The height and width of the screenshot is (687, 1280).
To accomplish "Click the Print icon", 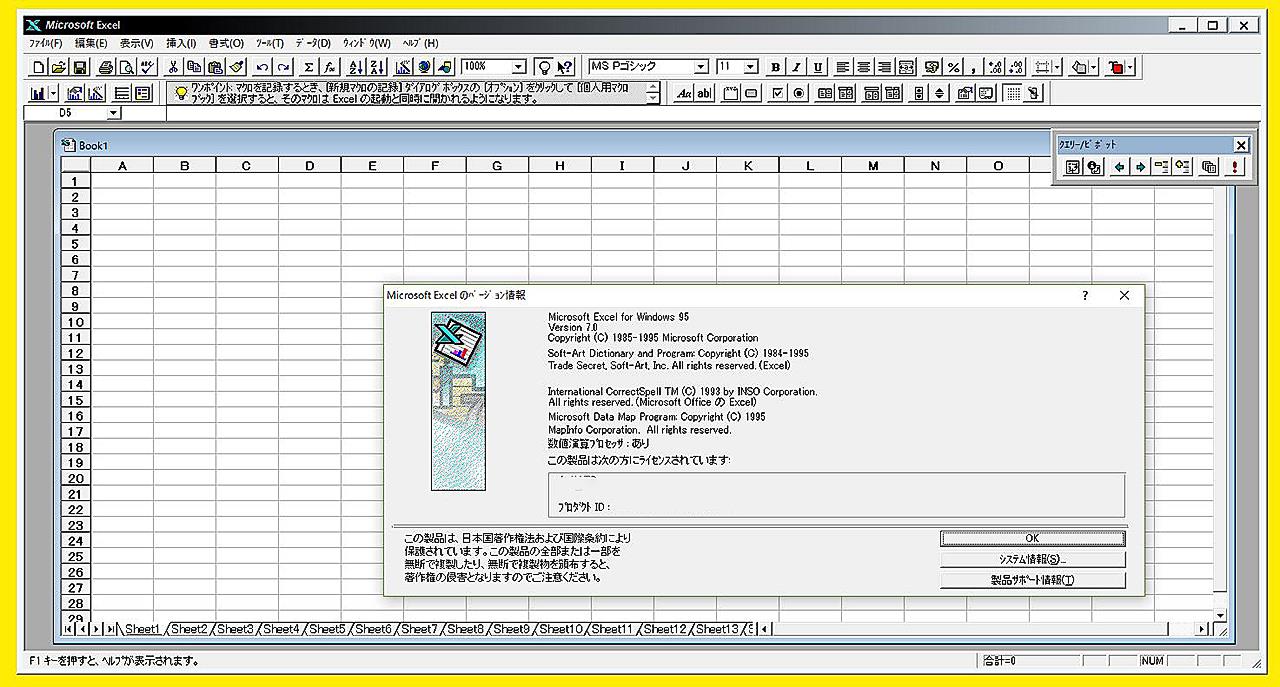I will tap(105, 67).
